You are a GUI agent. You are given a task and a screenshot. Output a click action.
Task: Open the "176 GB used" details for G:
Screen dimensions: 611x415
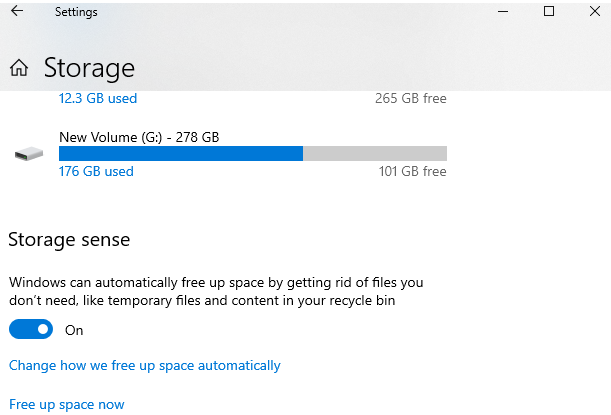(96, 171)
